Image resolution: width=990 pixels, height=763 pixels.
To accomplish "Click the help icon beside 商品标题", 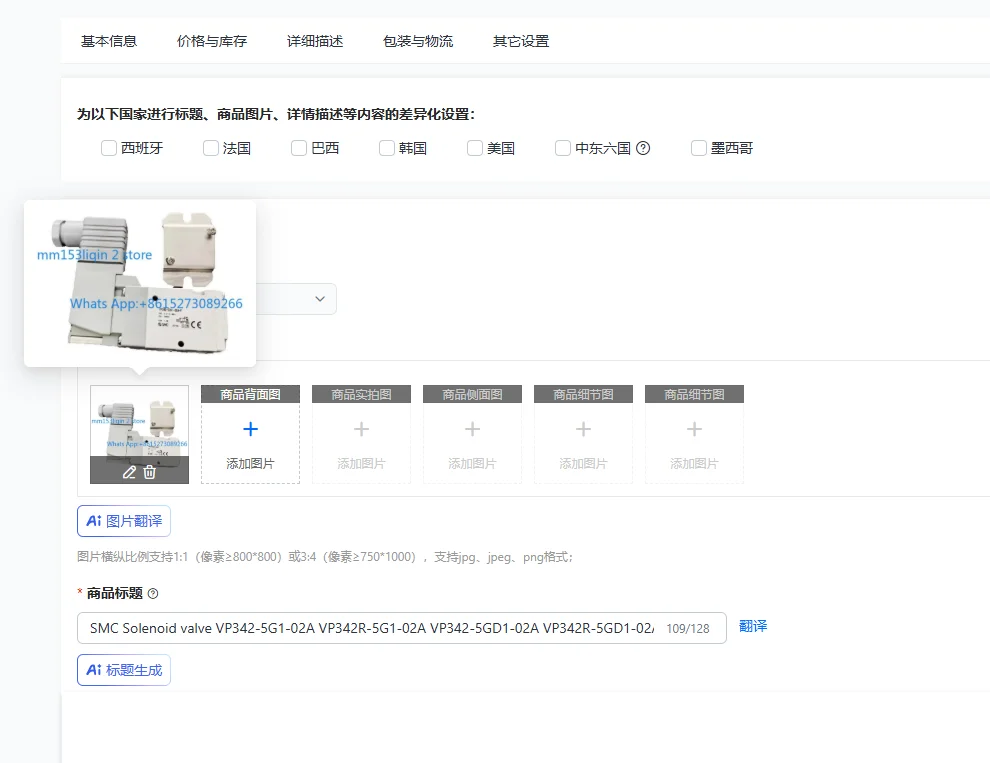I will point(153,594).
